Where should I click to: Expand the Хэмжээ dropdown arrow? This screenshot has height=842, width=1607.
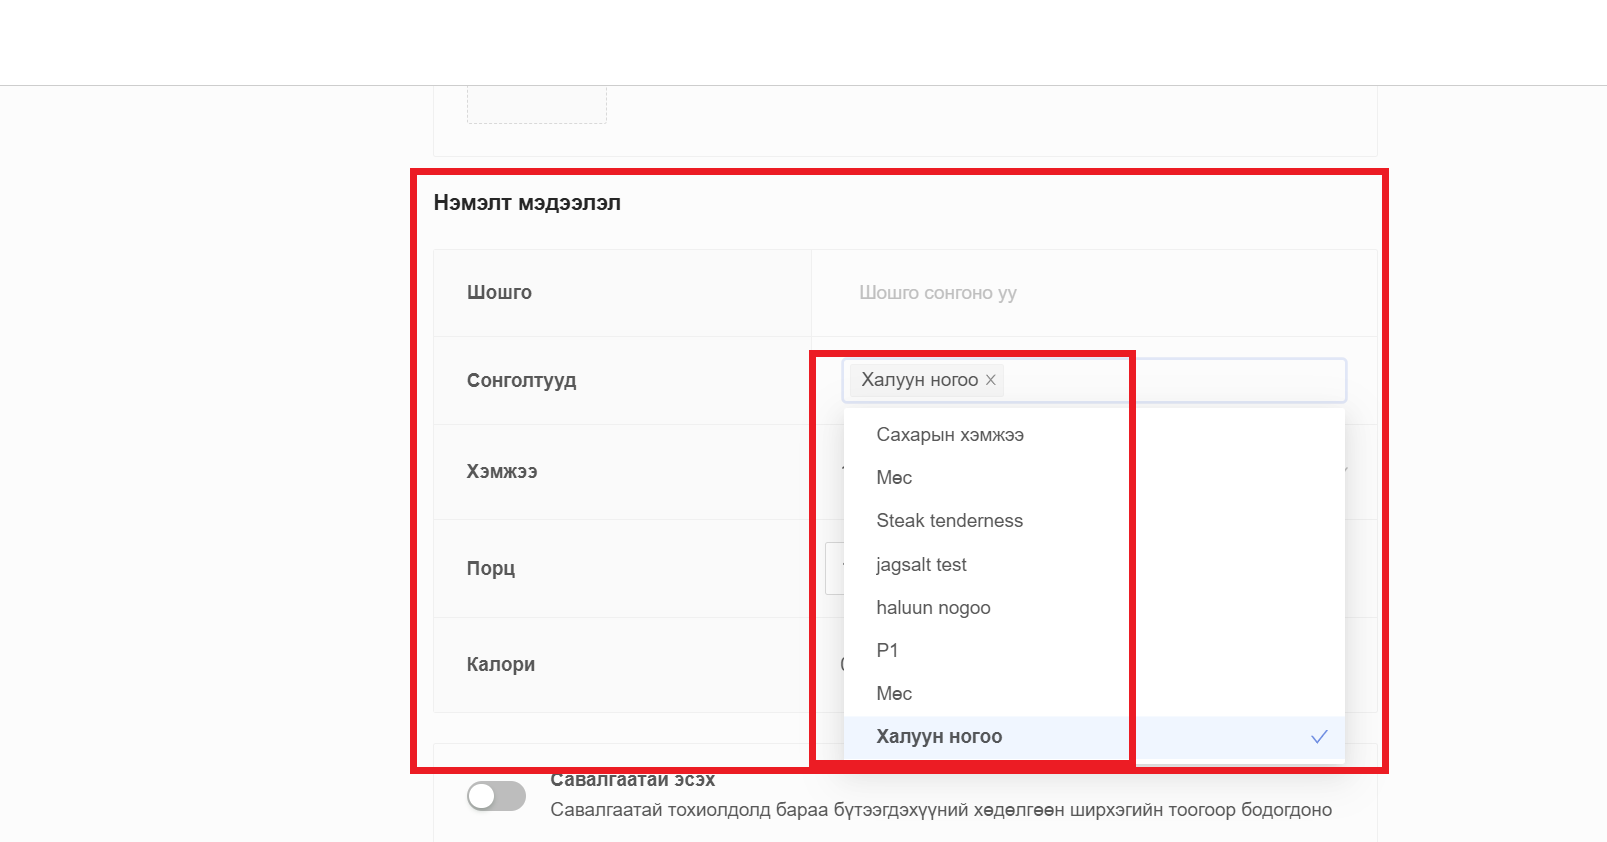point(1345,470)
